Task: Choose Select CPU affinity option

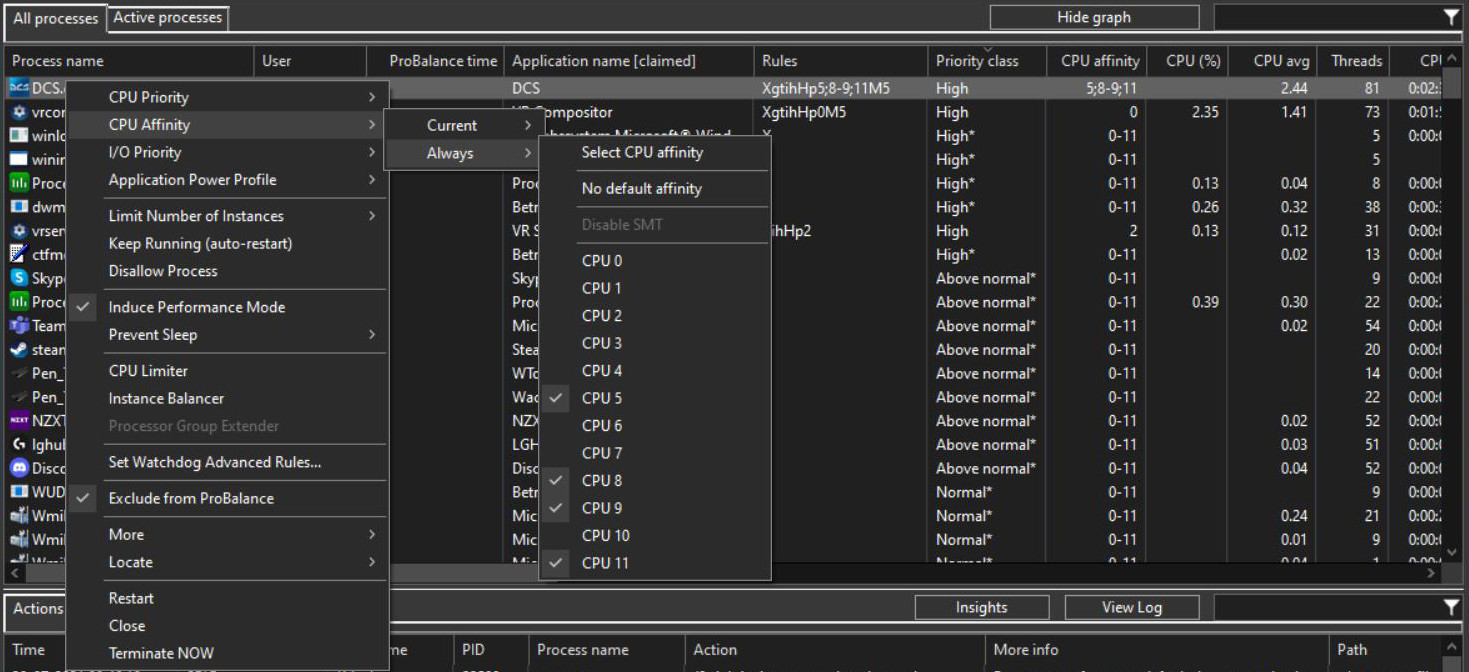Action: pyautogui.click(x=655, y=152)
